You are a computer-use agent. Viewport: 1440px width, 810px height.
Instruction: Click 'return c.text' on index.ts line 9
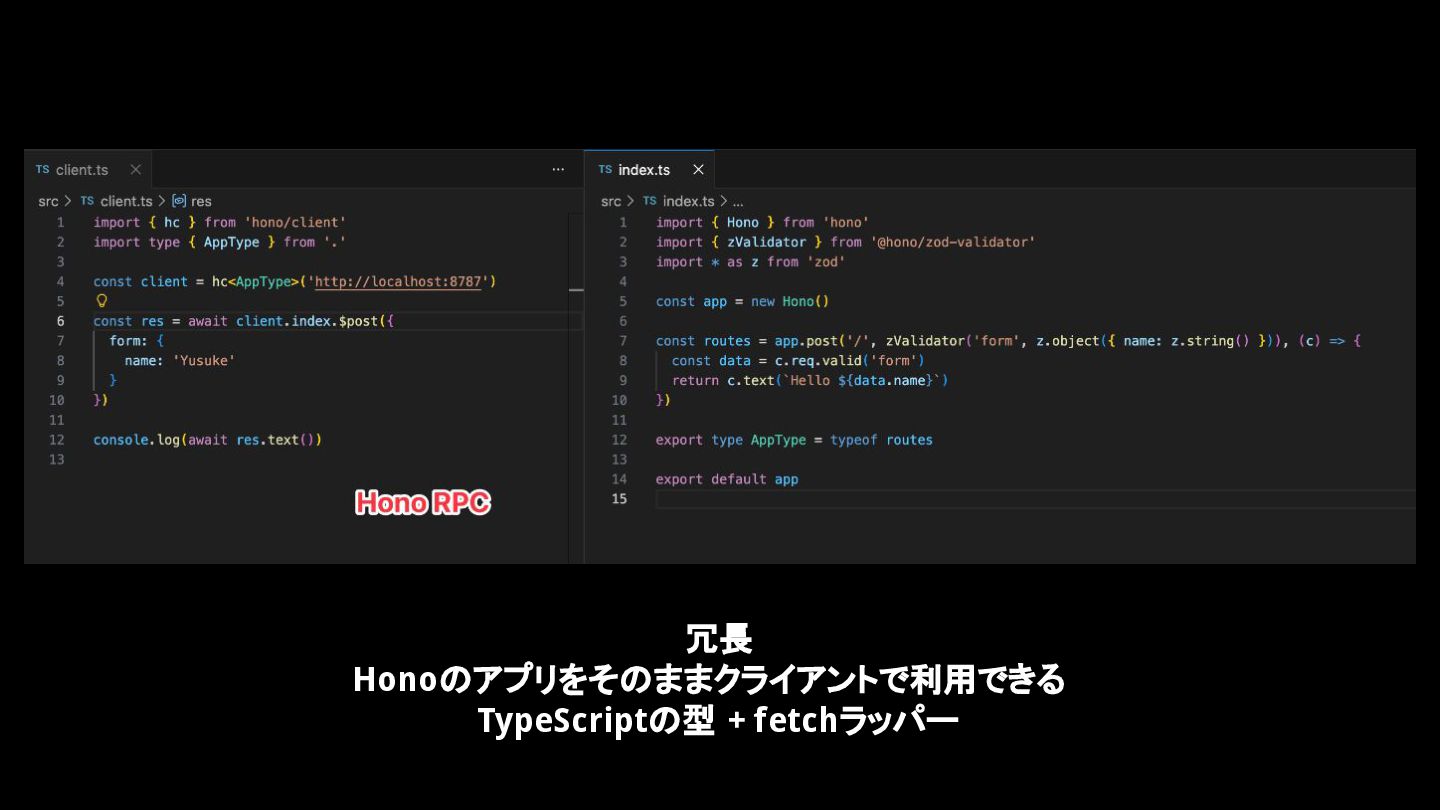(723, 380)
